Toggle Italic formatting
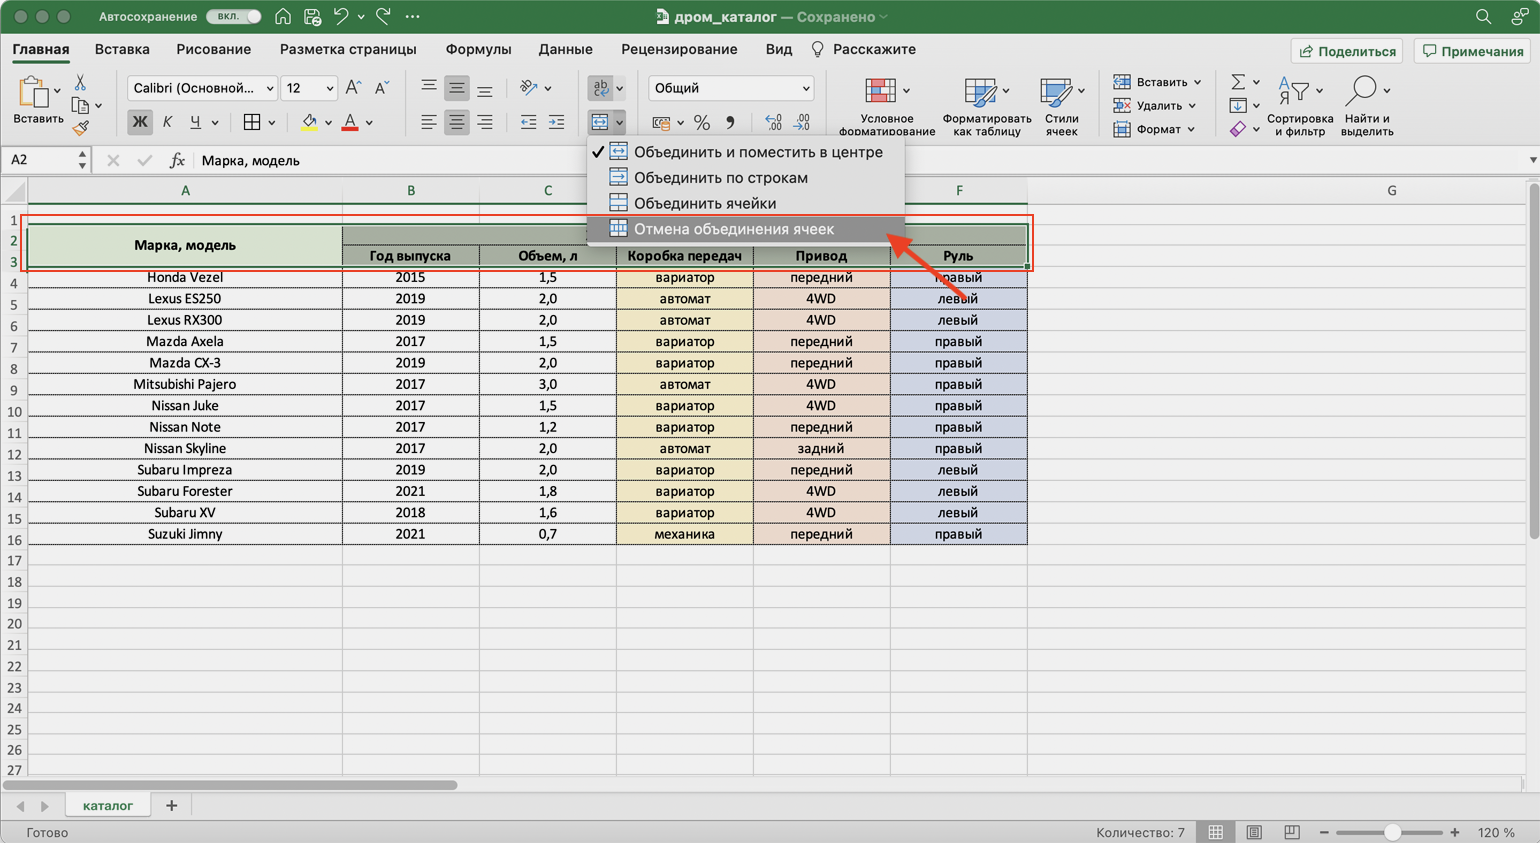Viewport: 1540px width, 843px height. click(x=167, y=122)
